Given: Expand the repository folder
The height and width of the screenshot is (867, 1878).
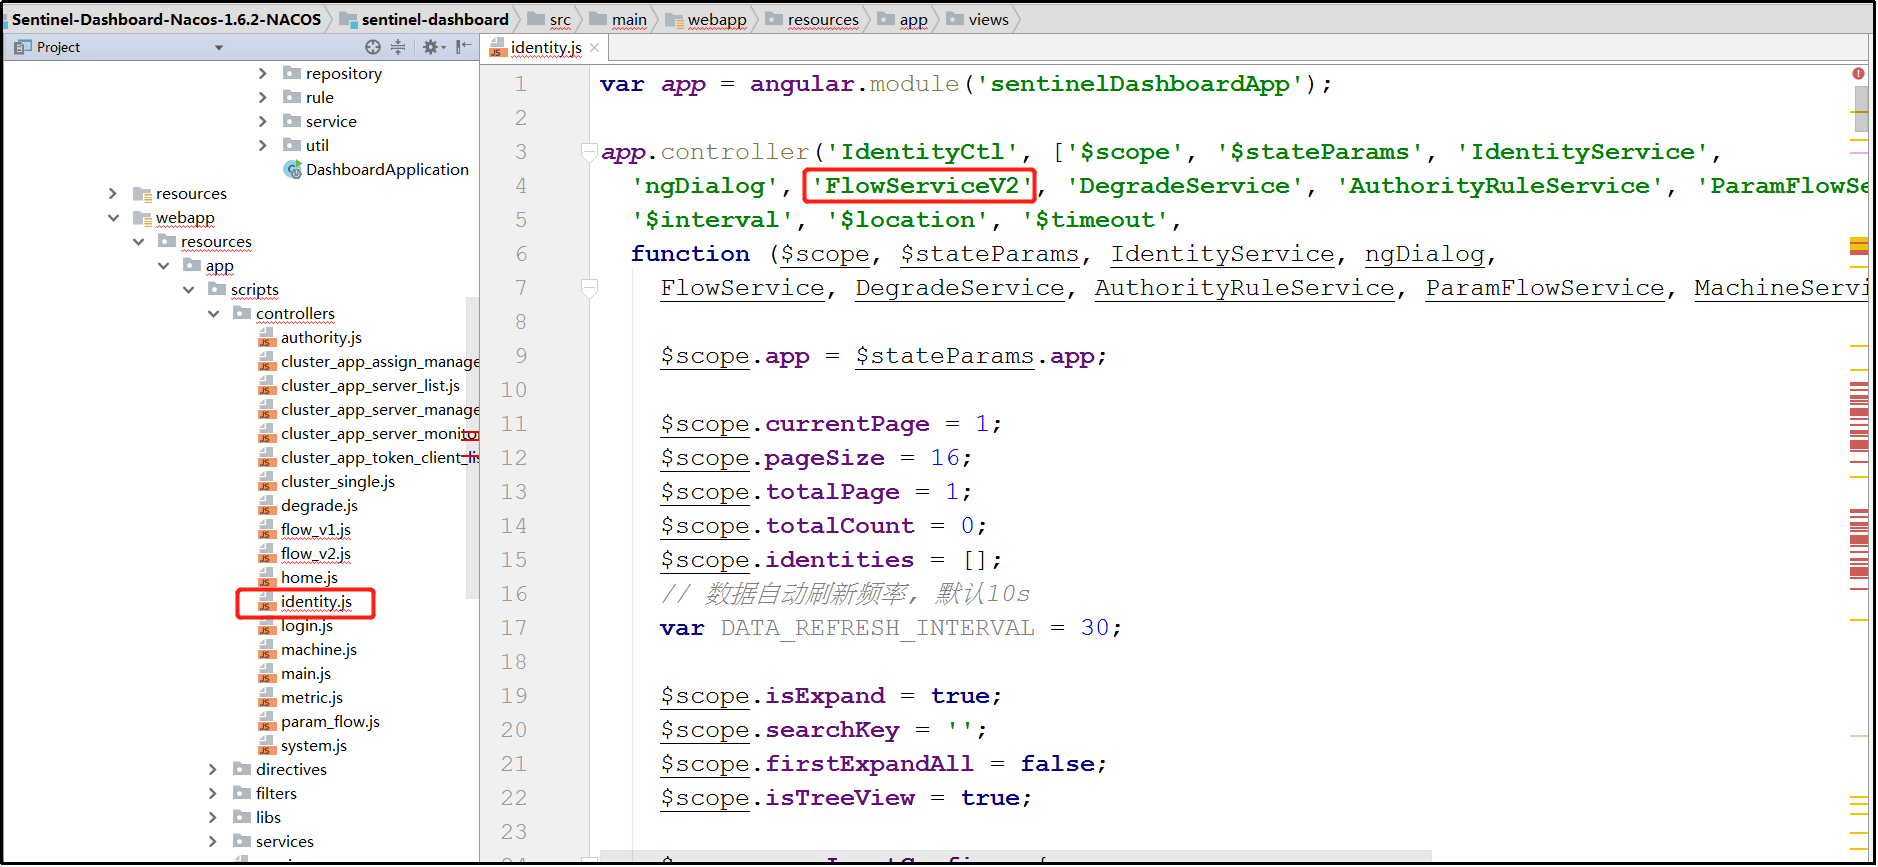Looking at the screenshot, I should 262,73.
